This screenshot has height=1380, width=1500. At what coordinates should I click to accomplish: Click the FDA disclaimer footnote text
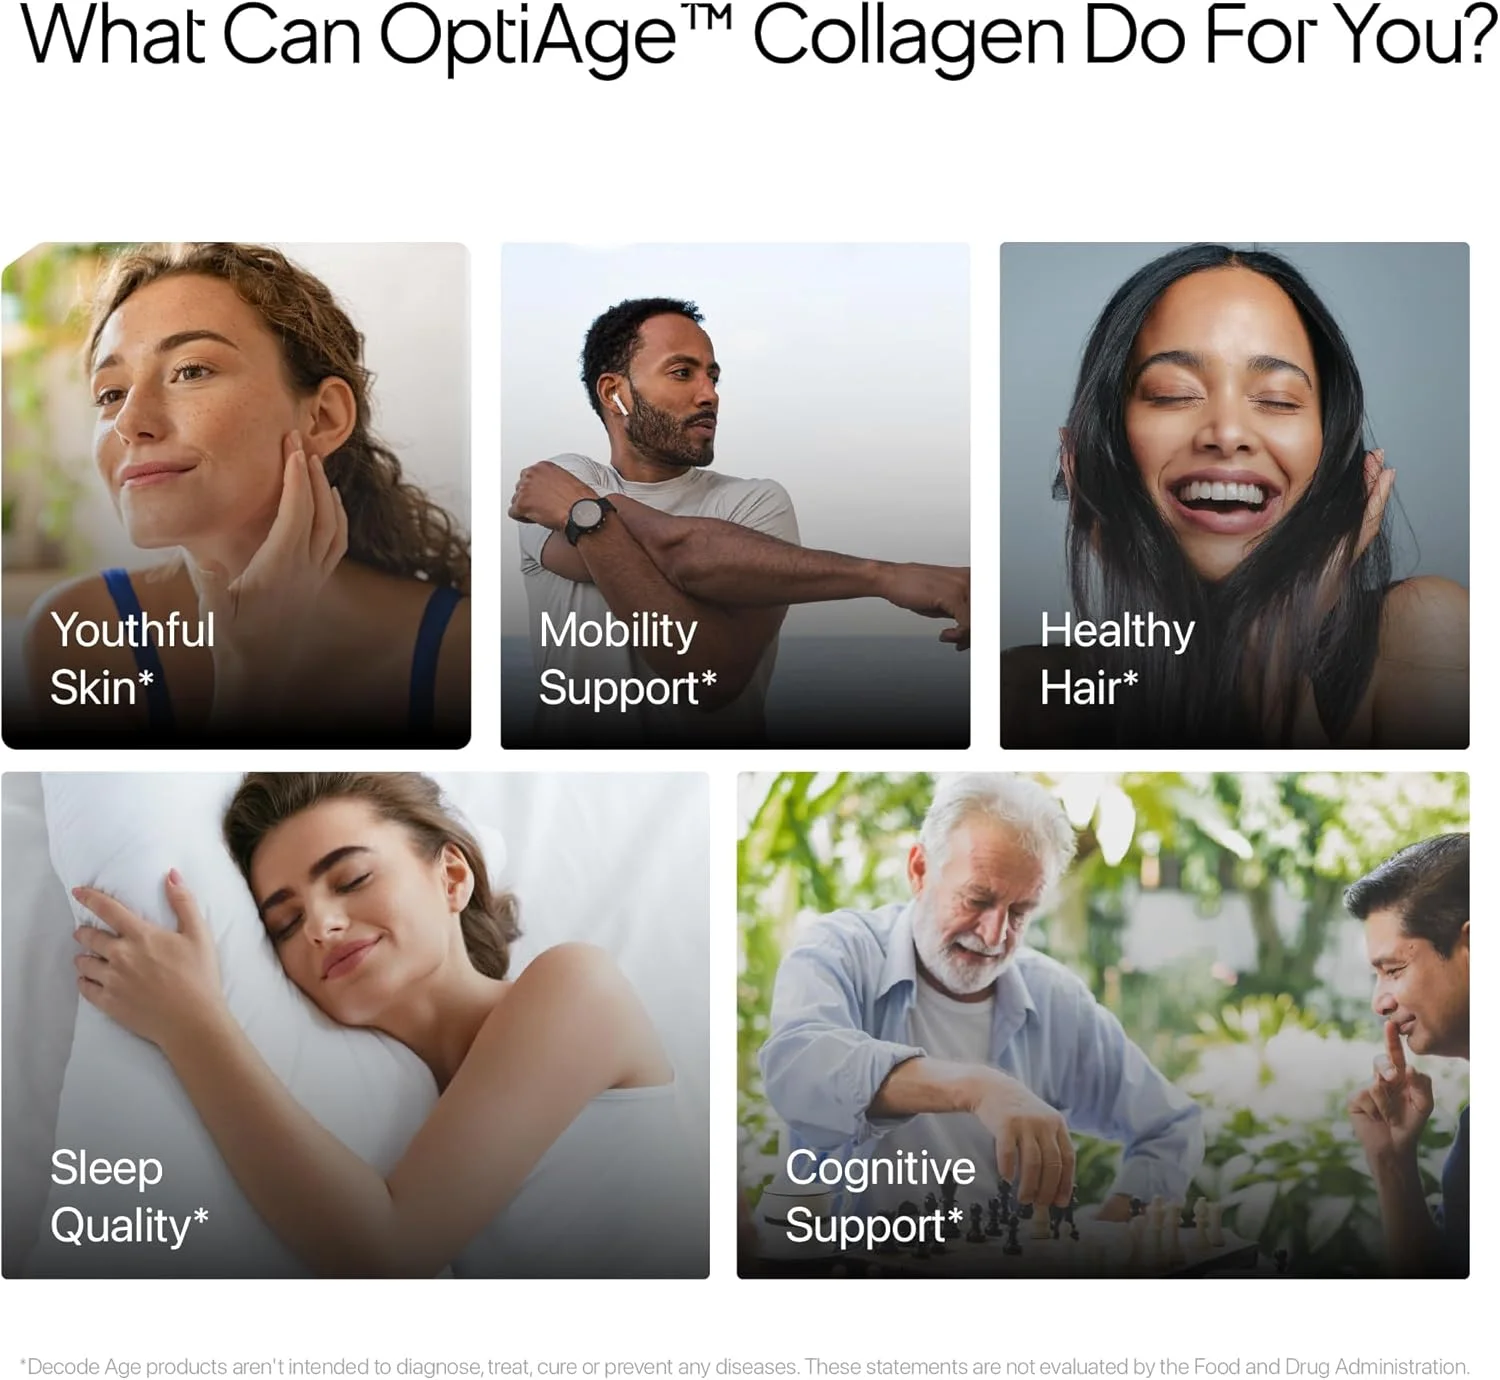745,1366
